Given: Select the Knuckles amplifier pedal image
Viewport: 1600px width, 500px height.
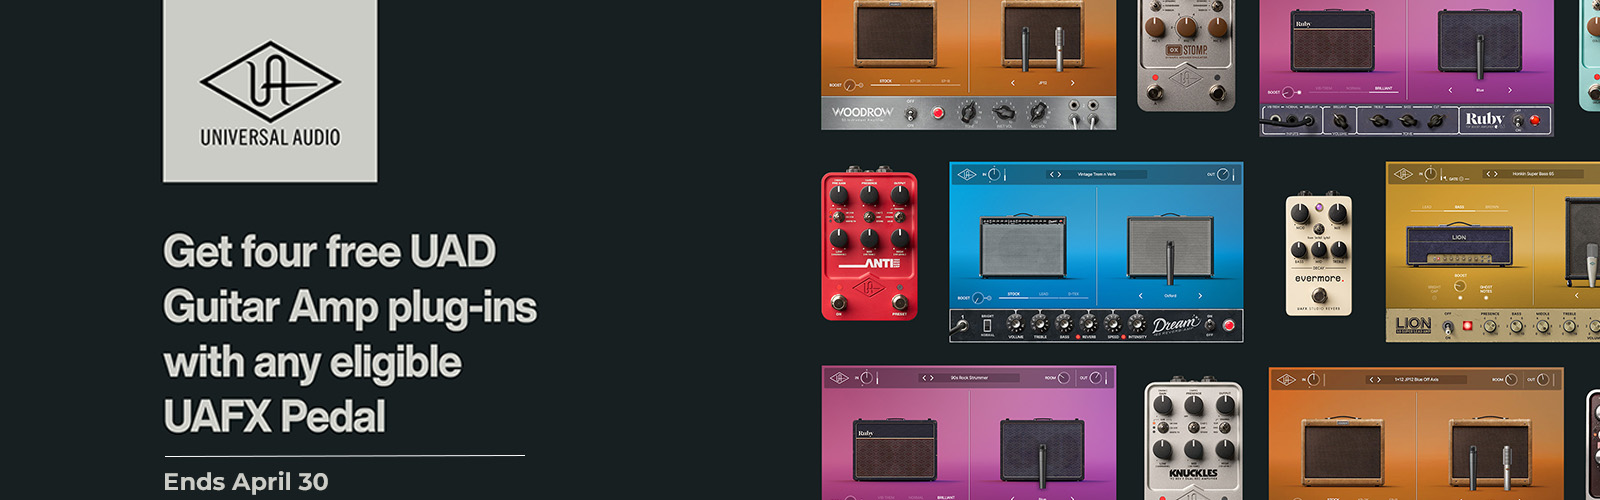Looking at the screenshot, I should pyautogui.click(x=1193, y=440).
